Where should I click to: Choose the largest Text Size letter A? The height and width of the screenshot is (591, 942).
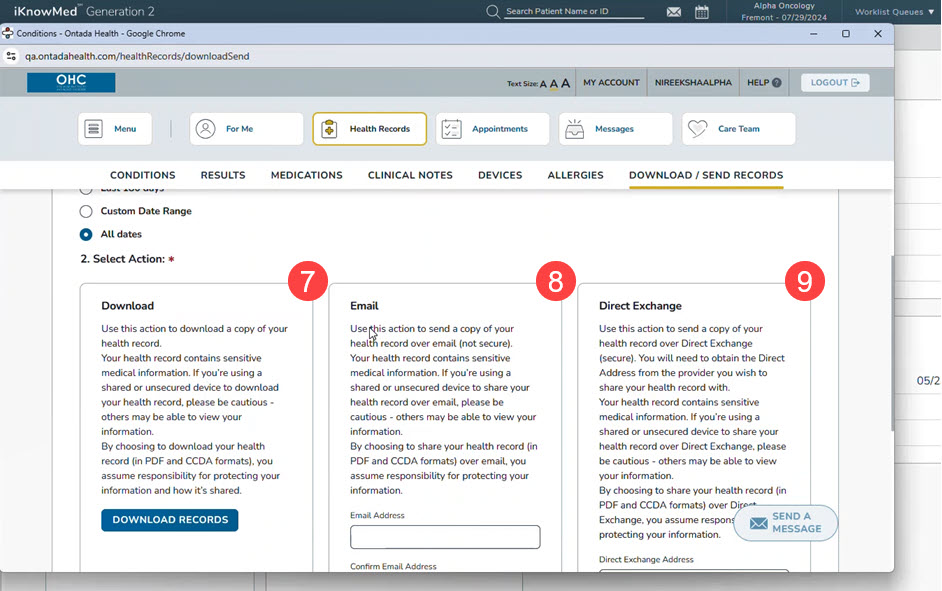tap(565, 83)
